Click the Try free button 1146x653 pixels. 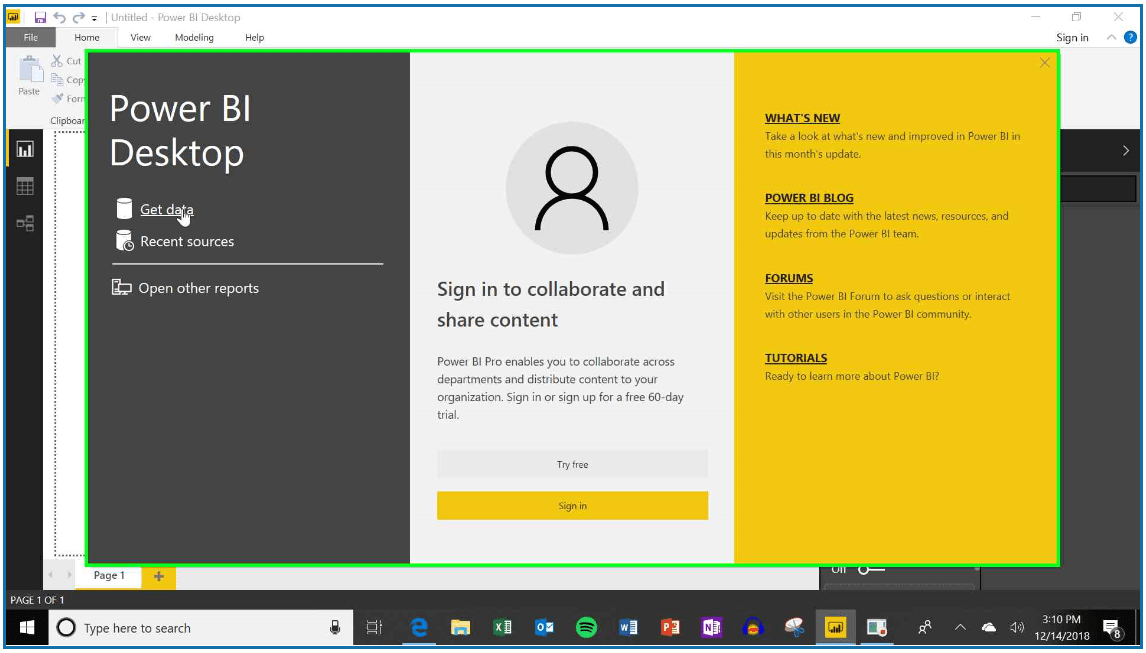pos(572,464)
